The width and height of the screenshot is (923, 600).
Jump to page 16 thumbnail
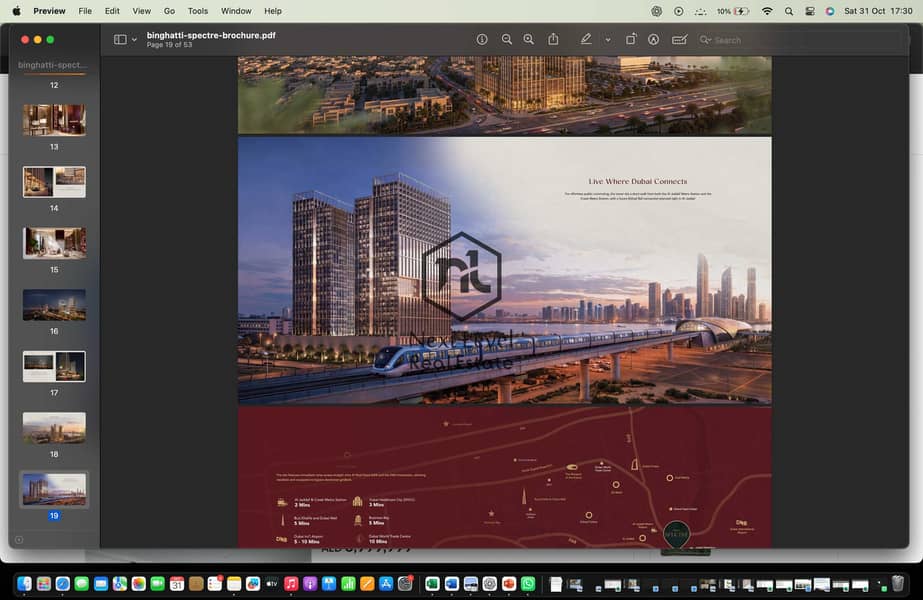pos(54,304)
